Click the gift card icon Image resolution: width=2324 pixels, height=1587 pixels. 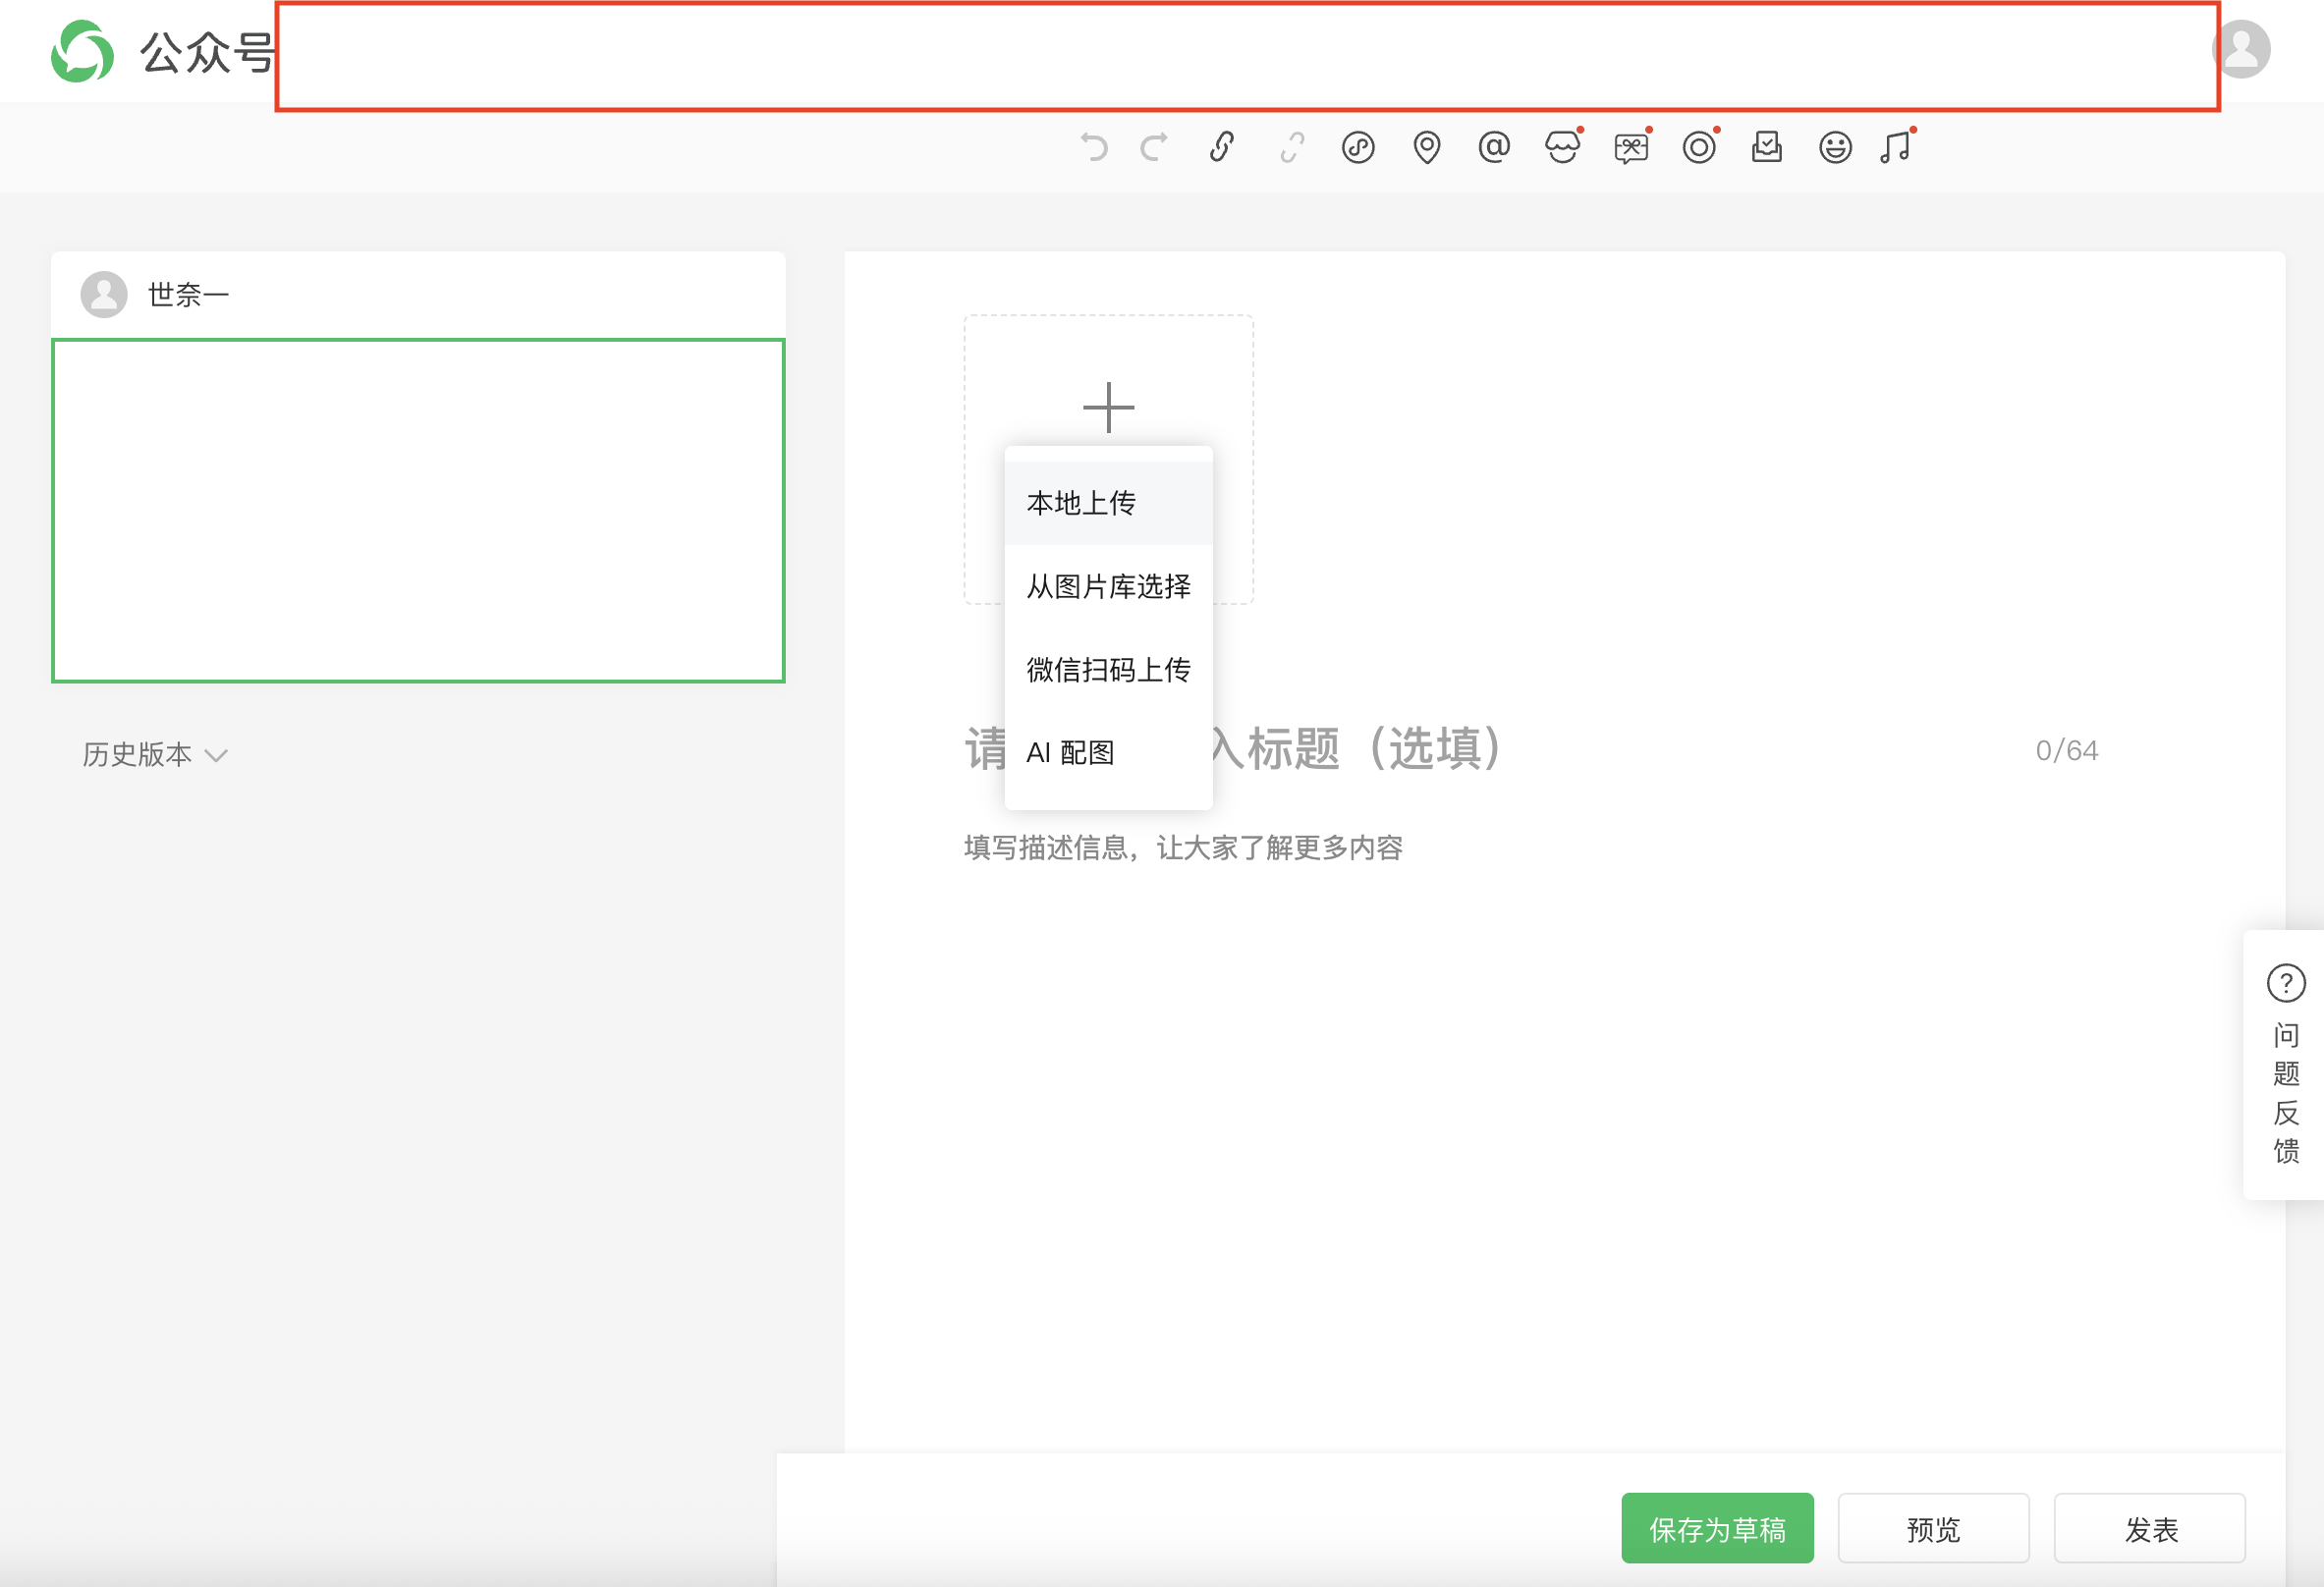(x=1631, y=149)
